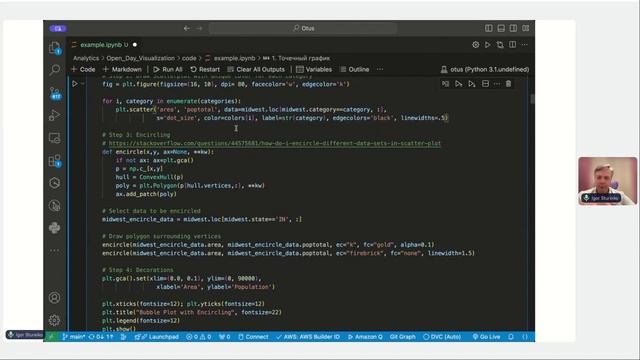Show errors and warnings panel
Screen dimensions: 640x360
click(199, 337)
